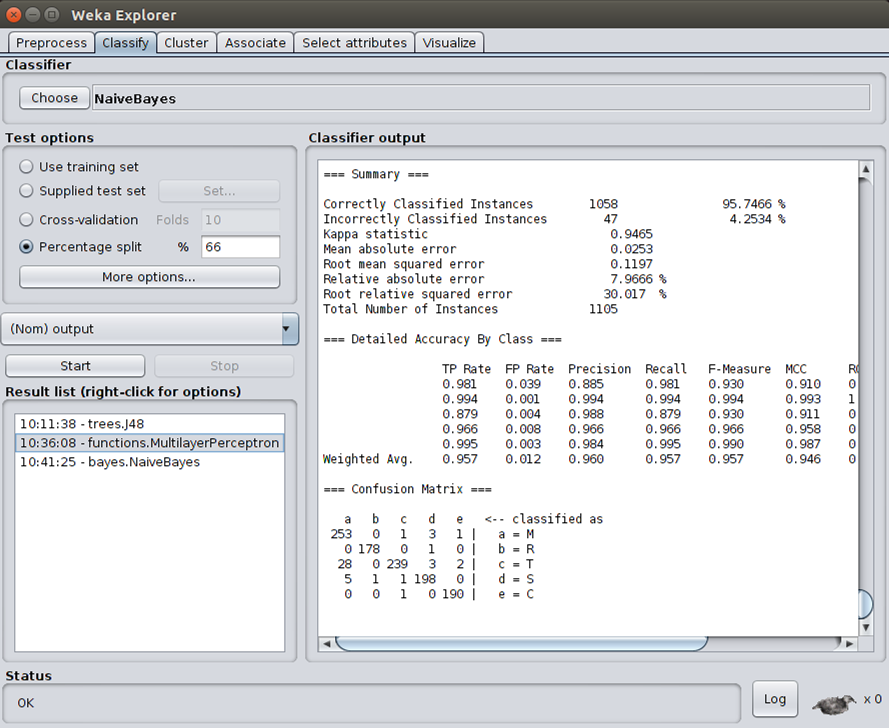Click the output scrollbar up arrow
889x728 pixels.
point(866,169)
